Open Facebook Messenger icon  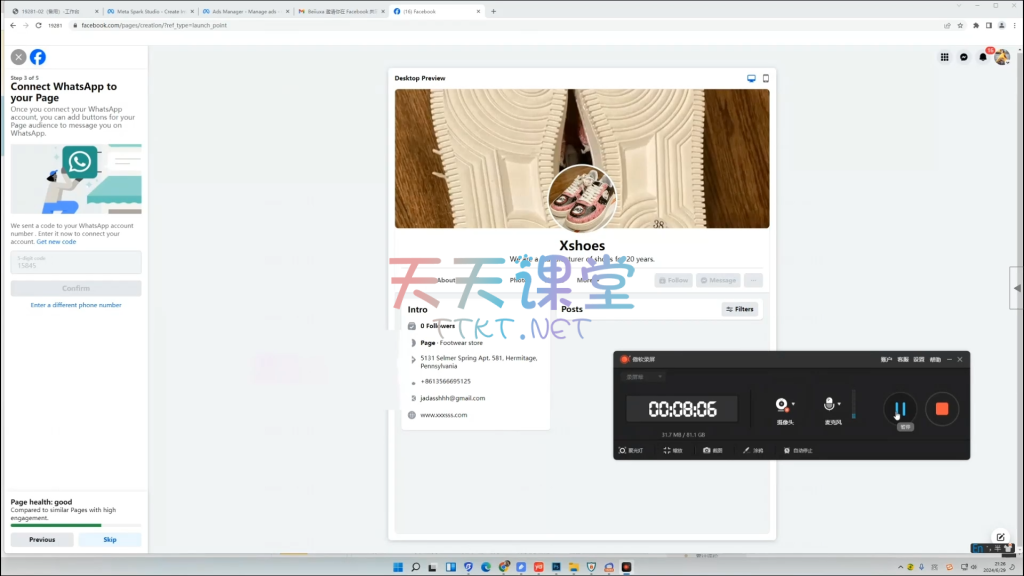tap(964, 57)
